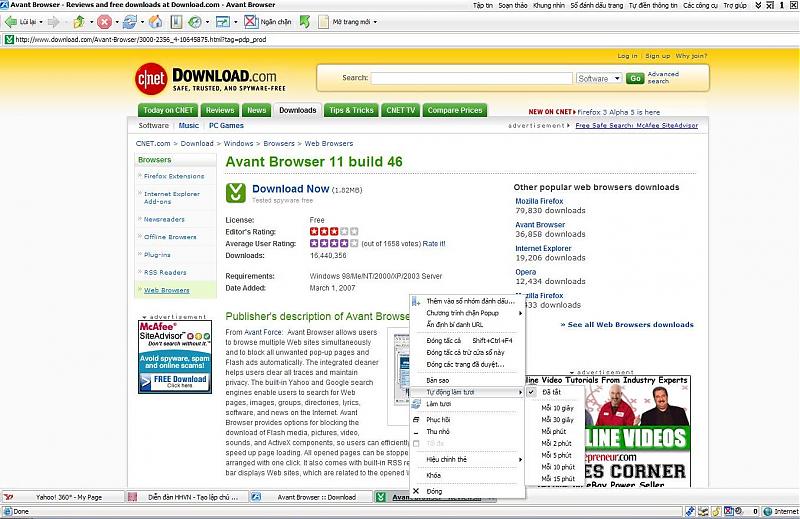Viewport: 800px width, 519px height.
Task: Click the red Stop loading icon
Action: click(104, 21)
